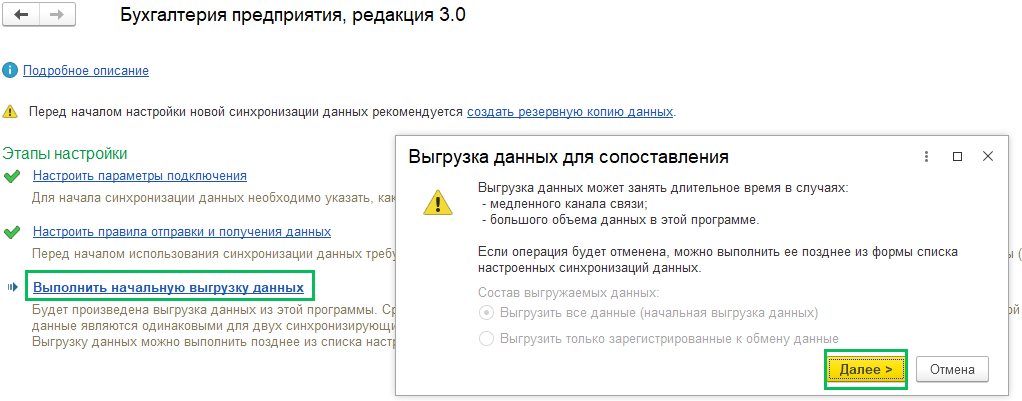This screenshot has width=1022, height=401.
Task: Maximize the 'Выгрузка данных для сопоставления' dialog
Action: (957, 157)
